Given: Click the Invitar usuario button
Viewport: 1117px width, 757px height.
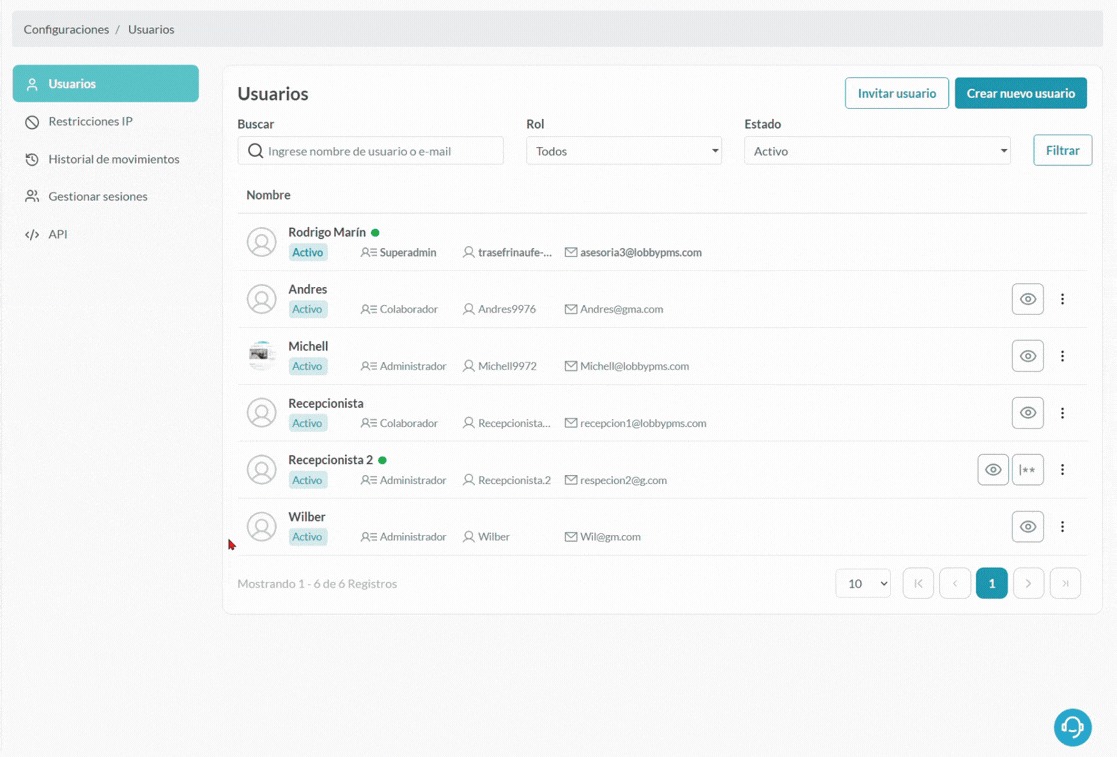Looking at the screenshot, I should click(896, 93).
